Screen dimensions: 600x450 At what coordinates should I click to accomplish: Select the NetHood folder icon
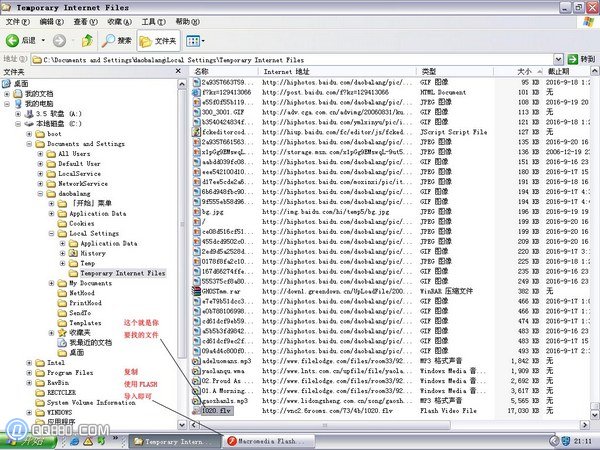click(62, 293)
